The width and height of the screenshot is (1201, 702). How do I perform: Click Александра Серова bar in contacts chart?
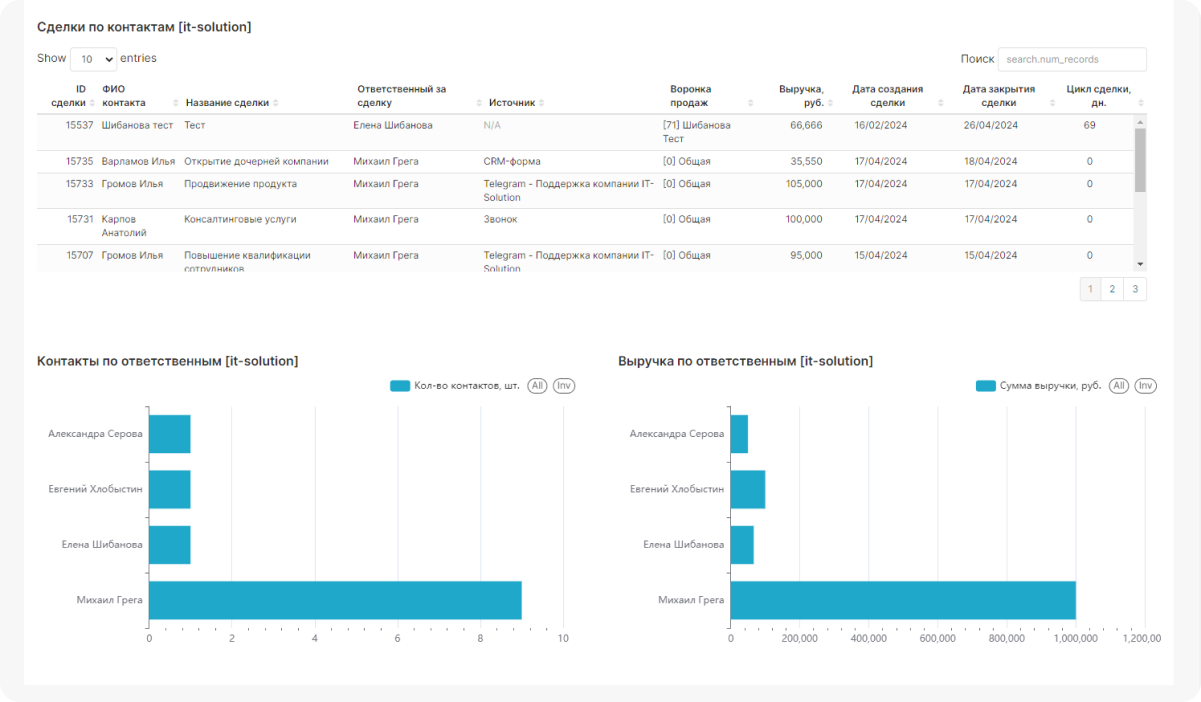click(170, 434)
